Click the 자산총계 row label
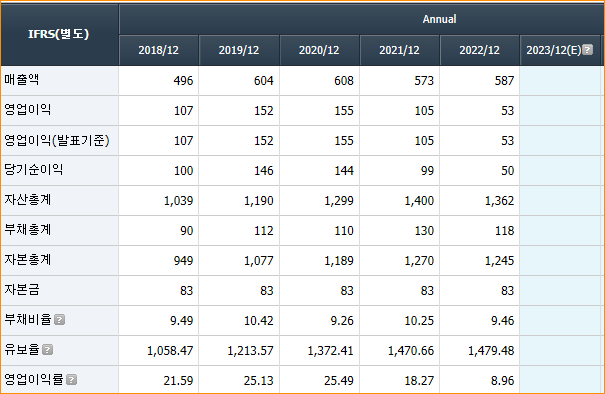The image size is (605, 394). coord(27,200)
